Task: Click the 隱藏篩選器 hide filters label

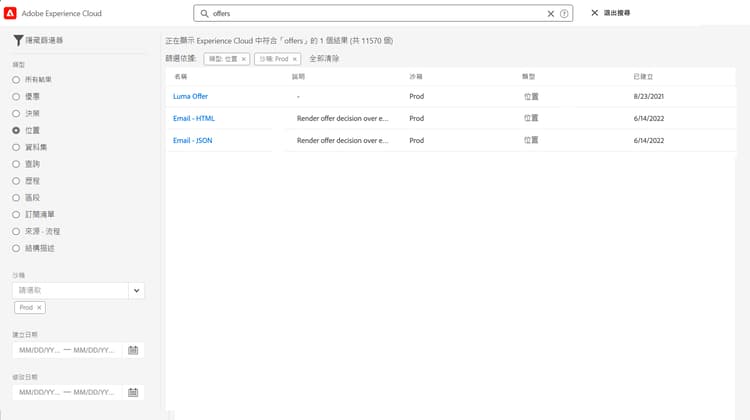Action: (44, 40)
